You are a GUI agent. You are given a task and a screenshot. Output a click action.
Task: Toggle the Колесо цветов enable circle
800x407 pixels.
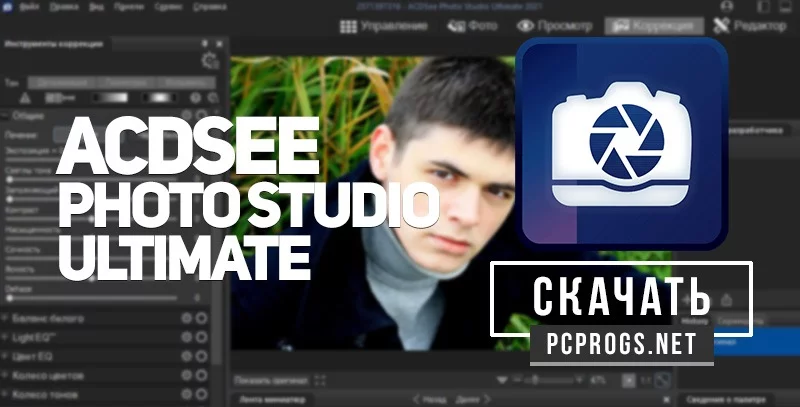(x=202, y=375)
